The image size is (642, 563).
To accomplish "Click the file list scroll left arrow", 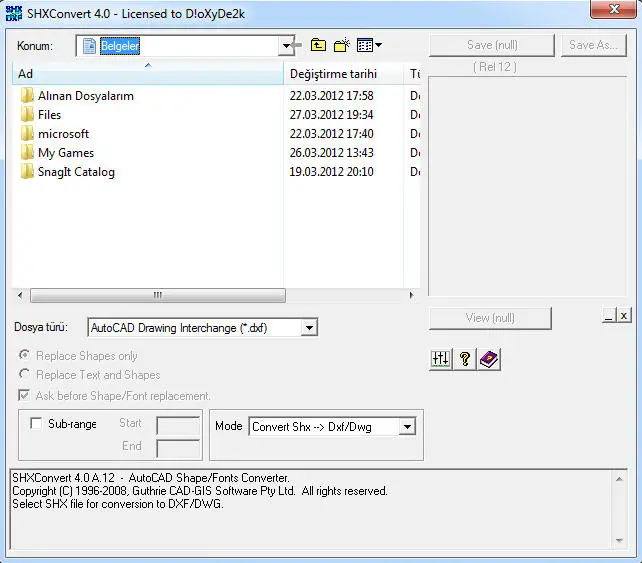I will coord(20,295).
